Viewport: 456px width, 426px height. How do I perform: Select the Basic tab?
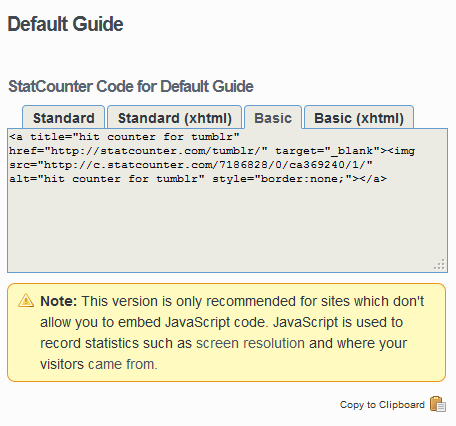[273, 117]
